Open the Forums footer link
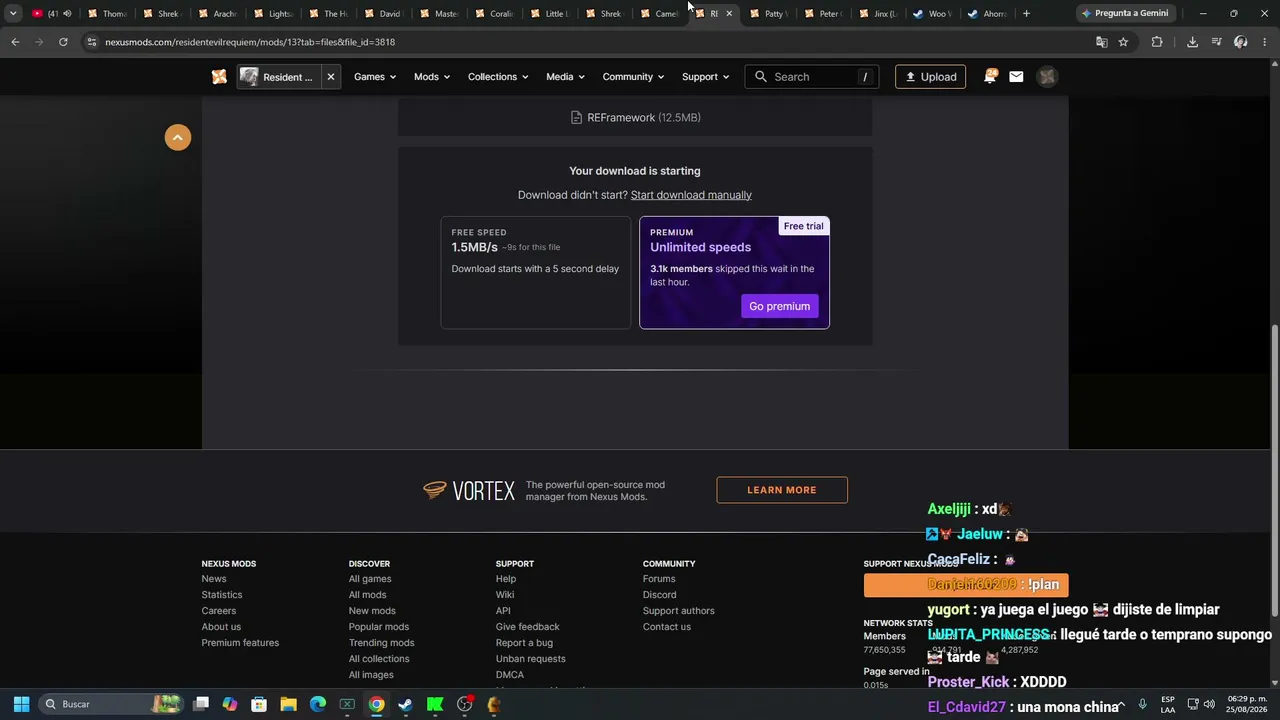The width and height of the screenshot is (1280, 720). tap(659, 579)
